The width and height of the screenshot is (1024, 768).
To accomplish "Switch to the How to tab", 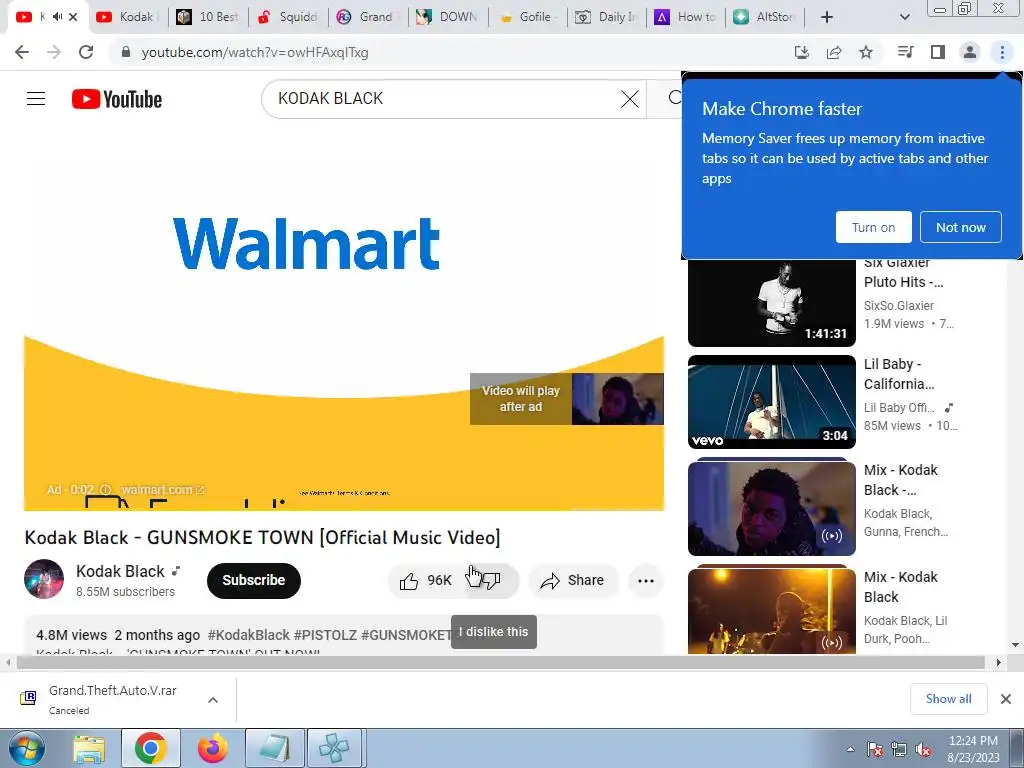I will point(687,17).
